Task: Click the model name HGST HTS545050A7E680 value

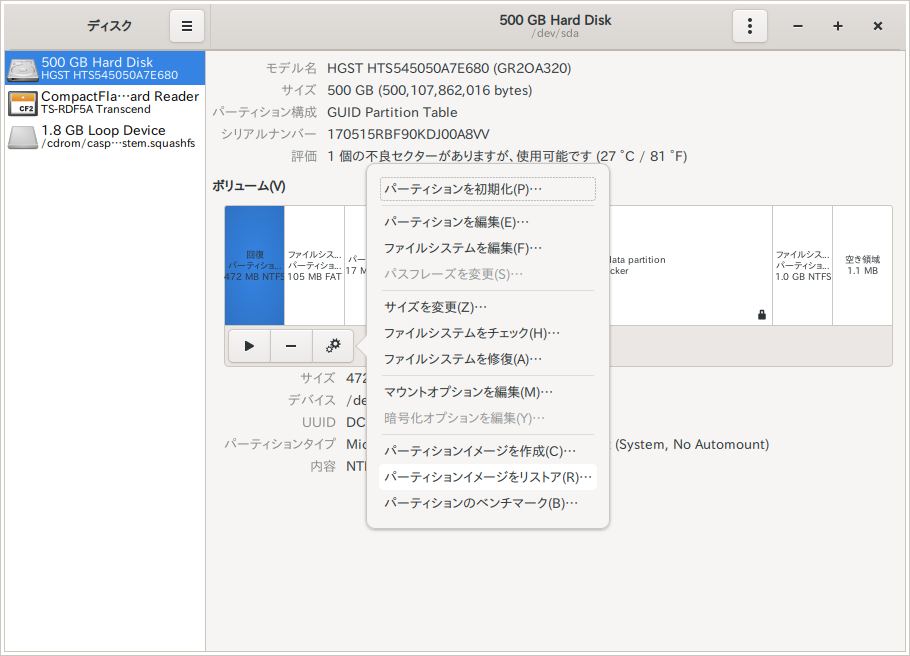Action: (449, 69)
